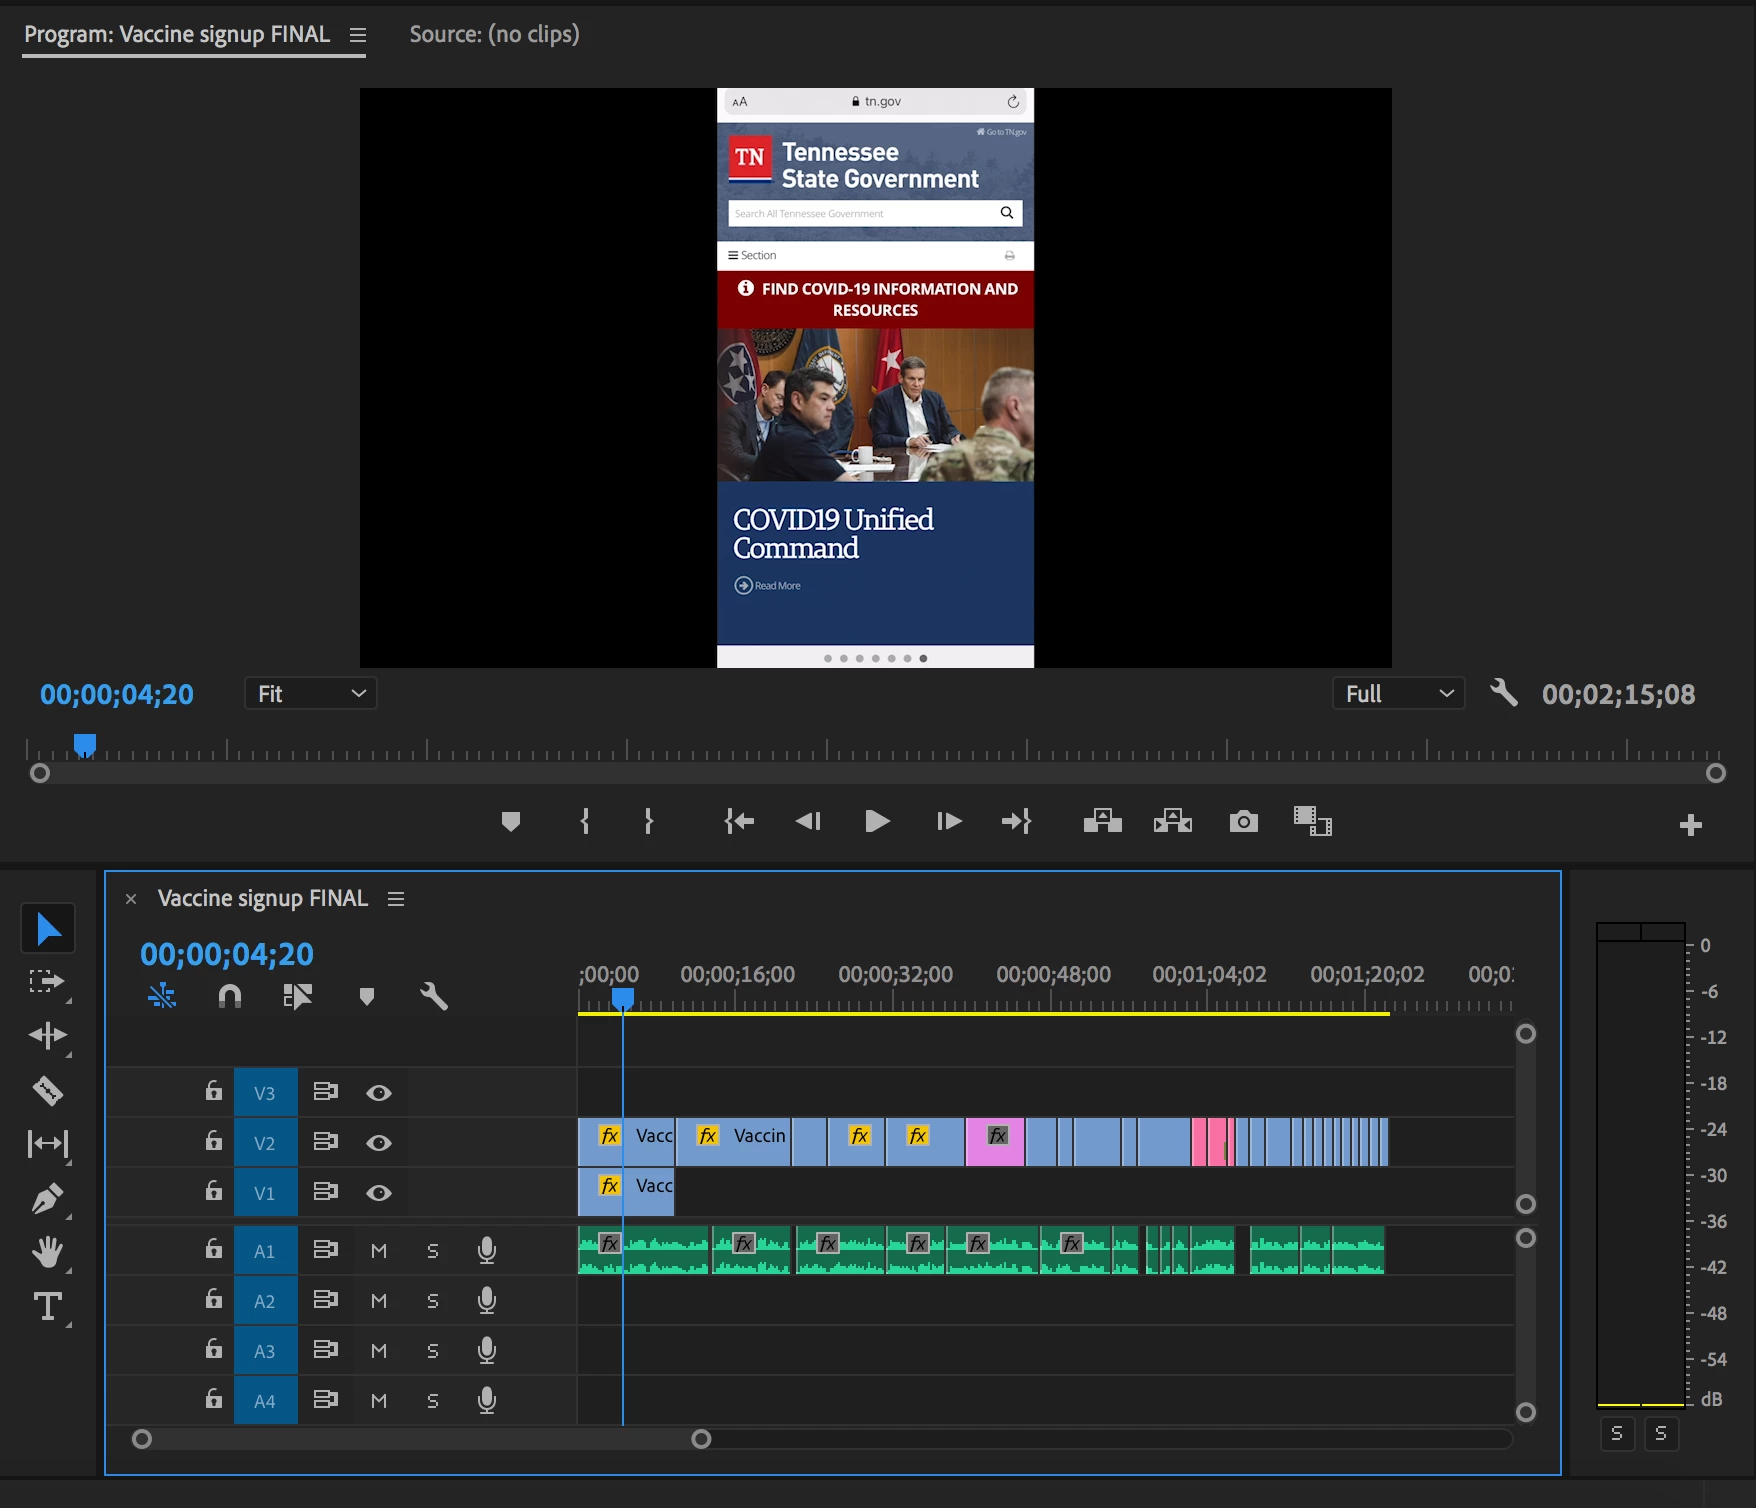This screenshot has height=1508, width=1756.
Task: Select the Pen tool
Action: pyautogui.click(x=47, y=1198)
